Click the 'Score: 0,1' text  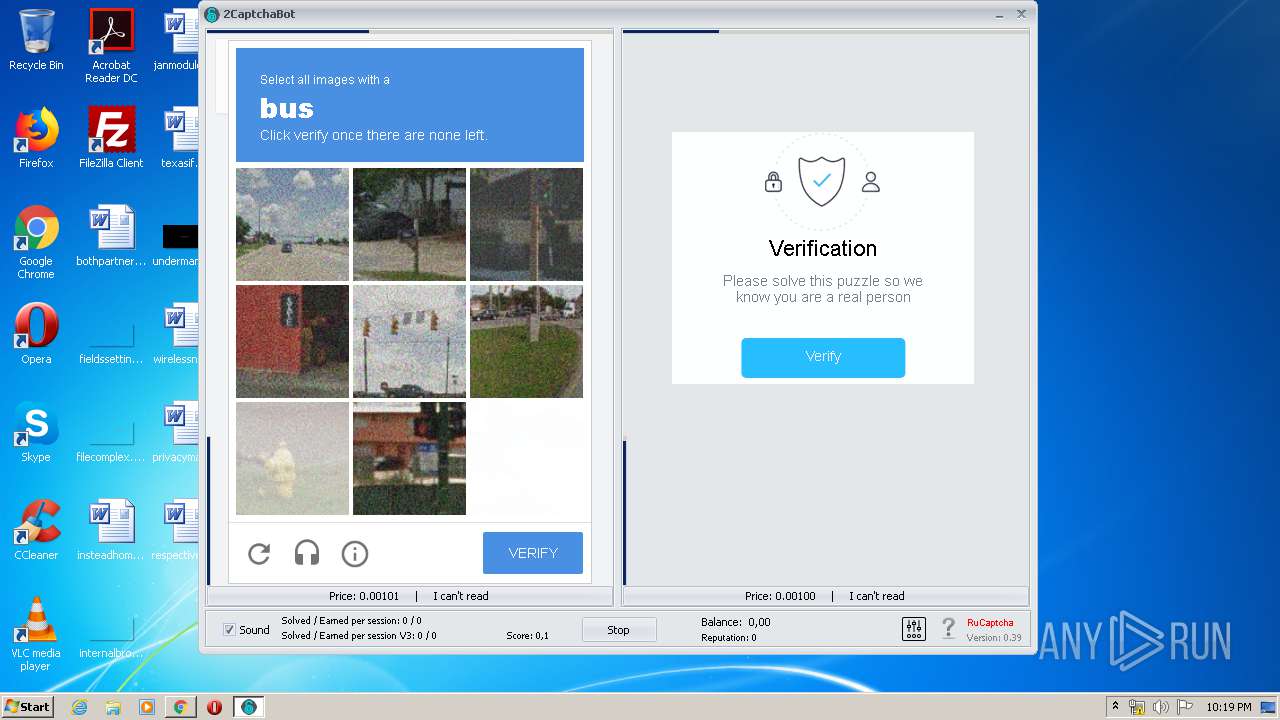pyautogui.click(x=527, y=636)
